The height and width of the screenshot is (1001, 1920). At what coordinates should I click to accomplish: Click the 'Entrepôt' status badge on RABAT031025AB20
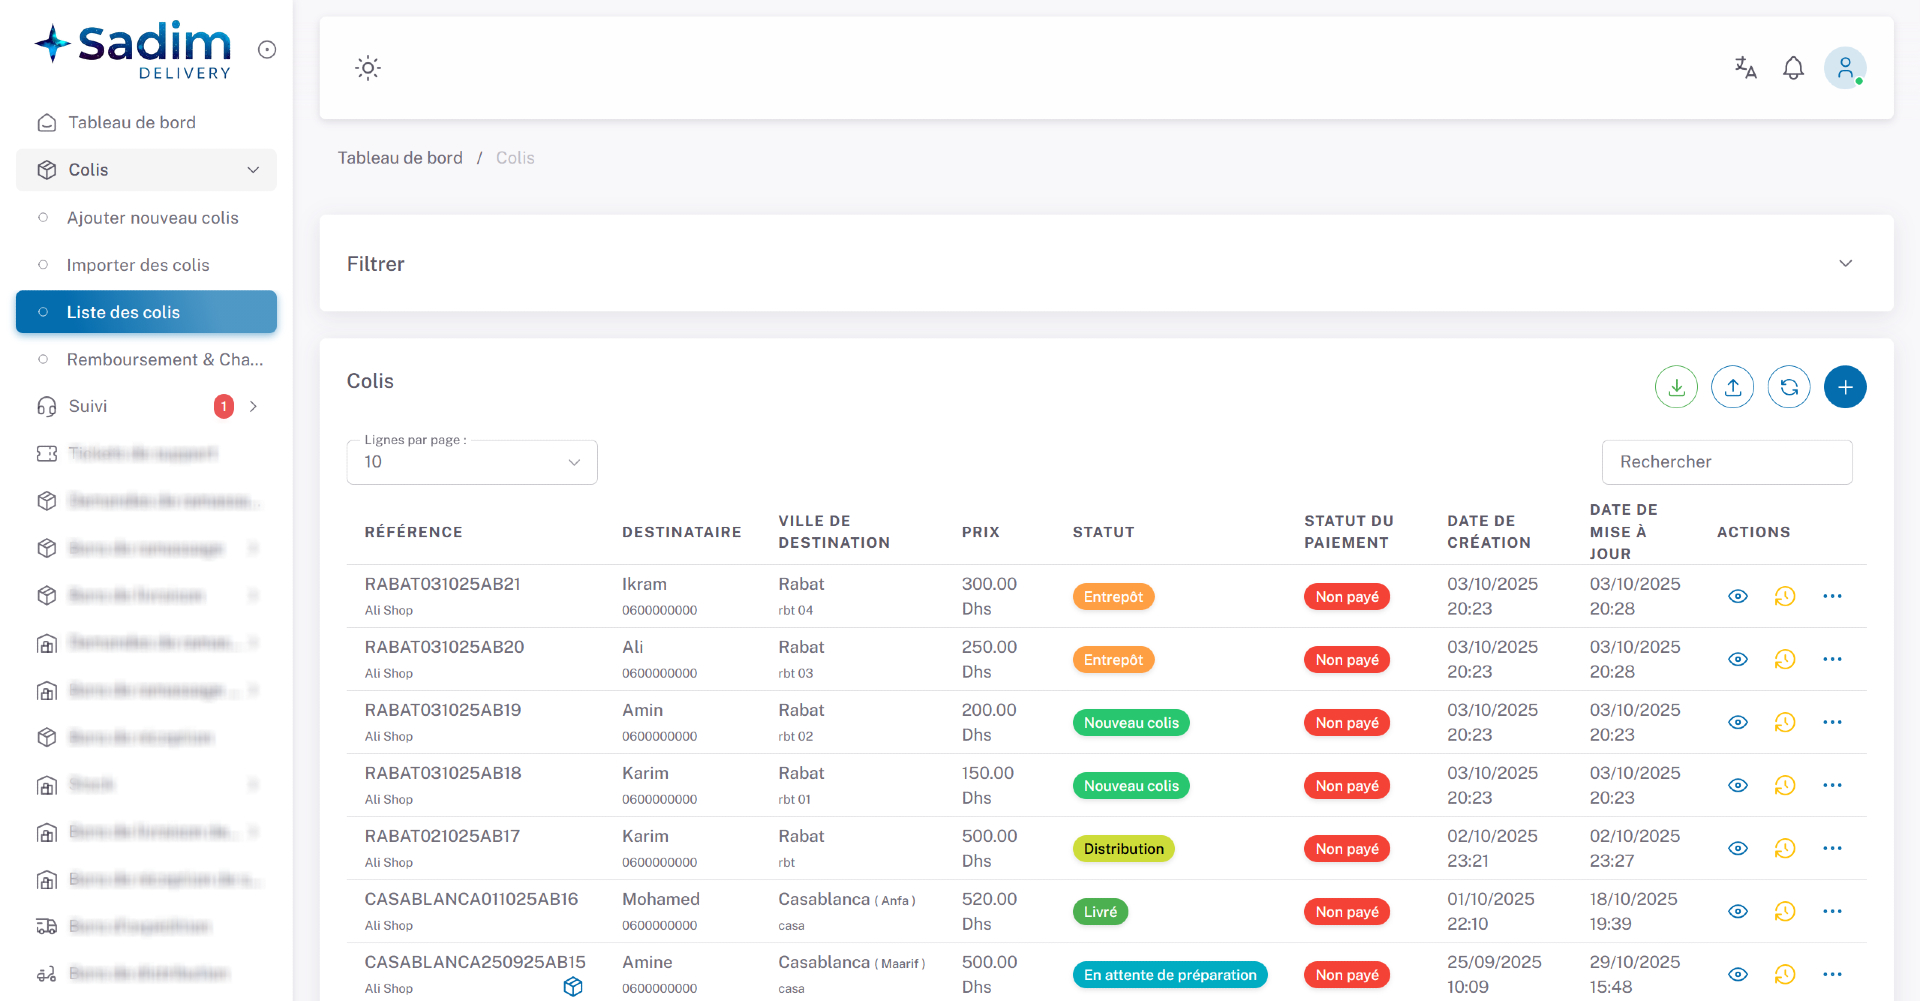[1113, 659]
